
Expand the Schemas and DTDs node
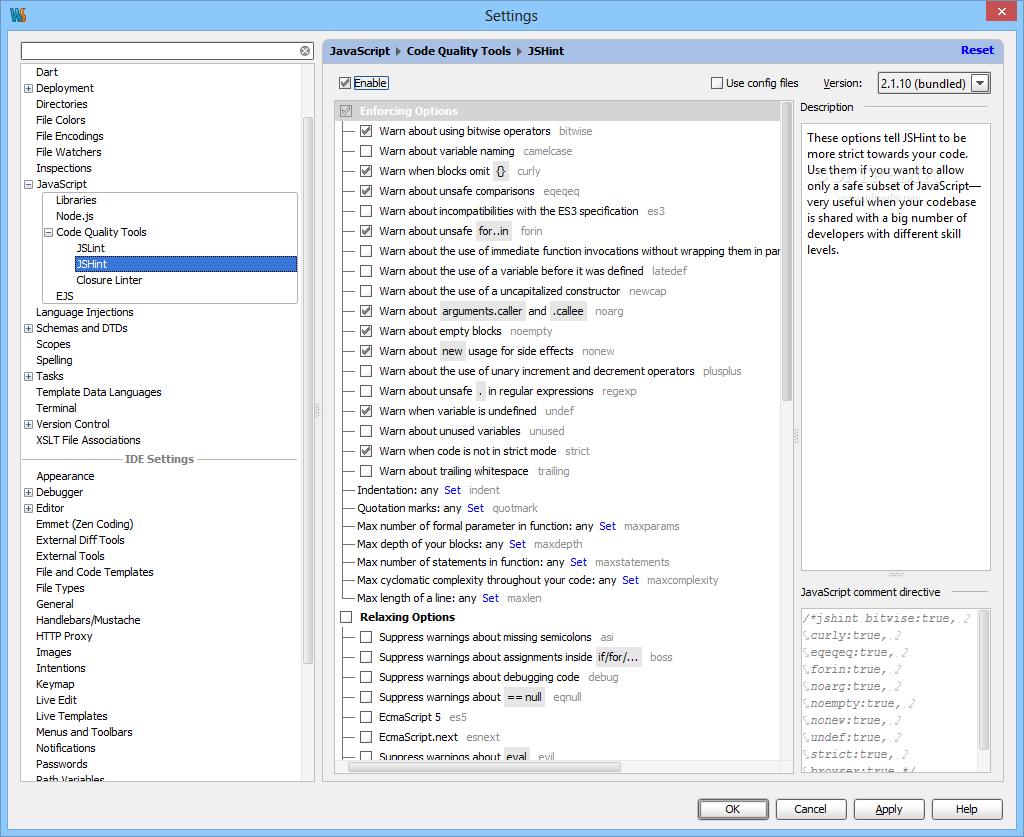tap(28, 328)
